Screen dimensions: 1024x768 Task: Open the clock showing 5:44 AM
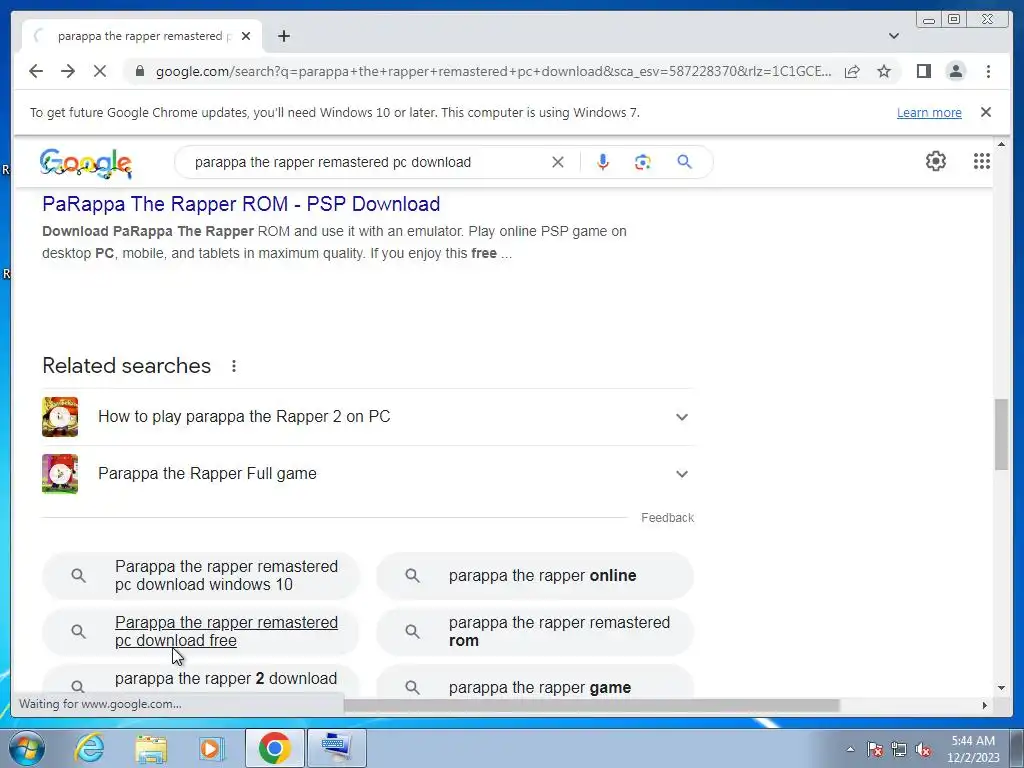[973, 749]
